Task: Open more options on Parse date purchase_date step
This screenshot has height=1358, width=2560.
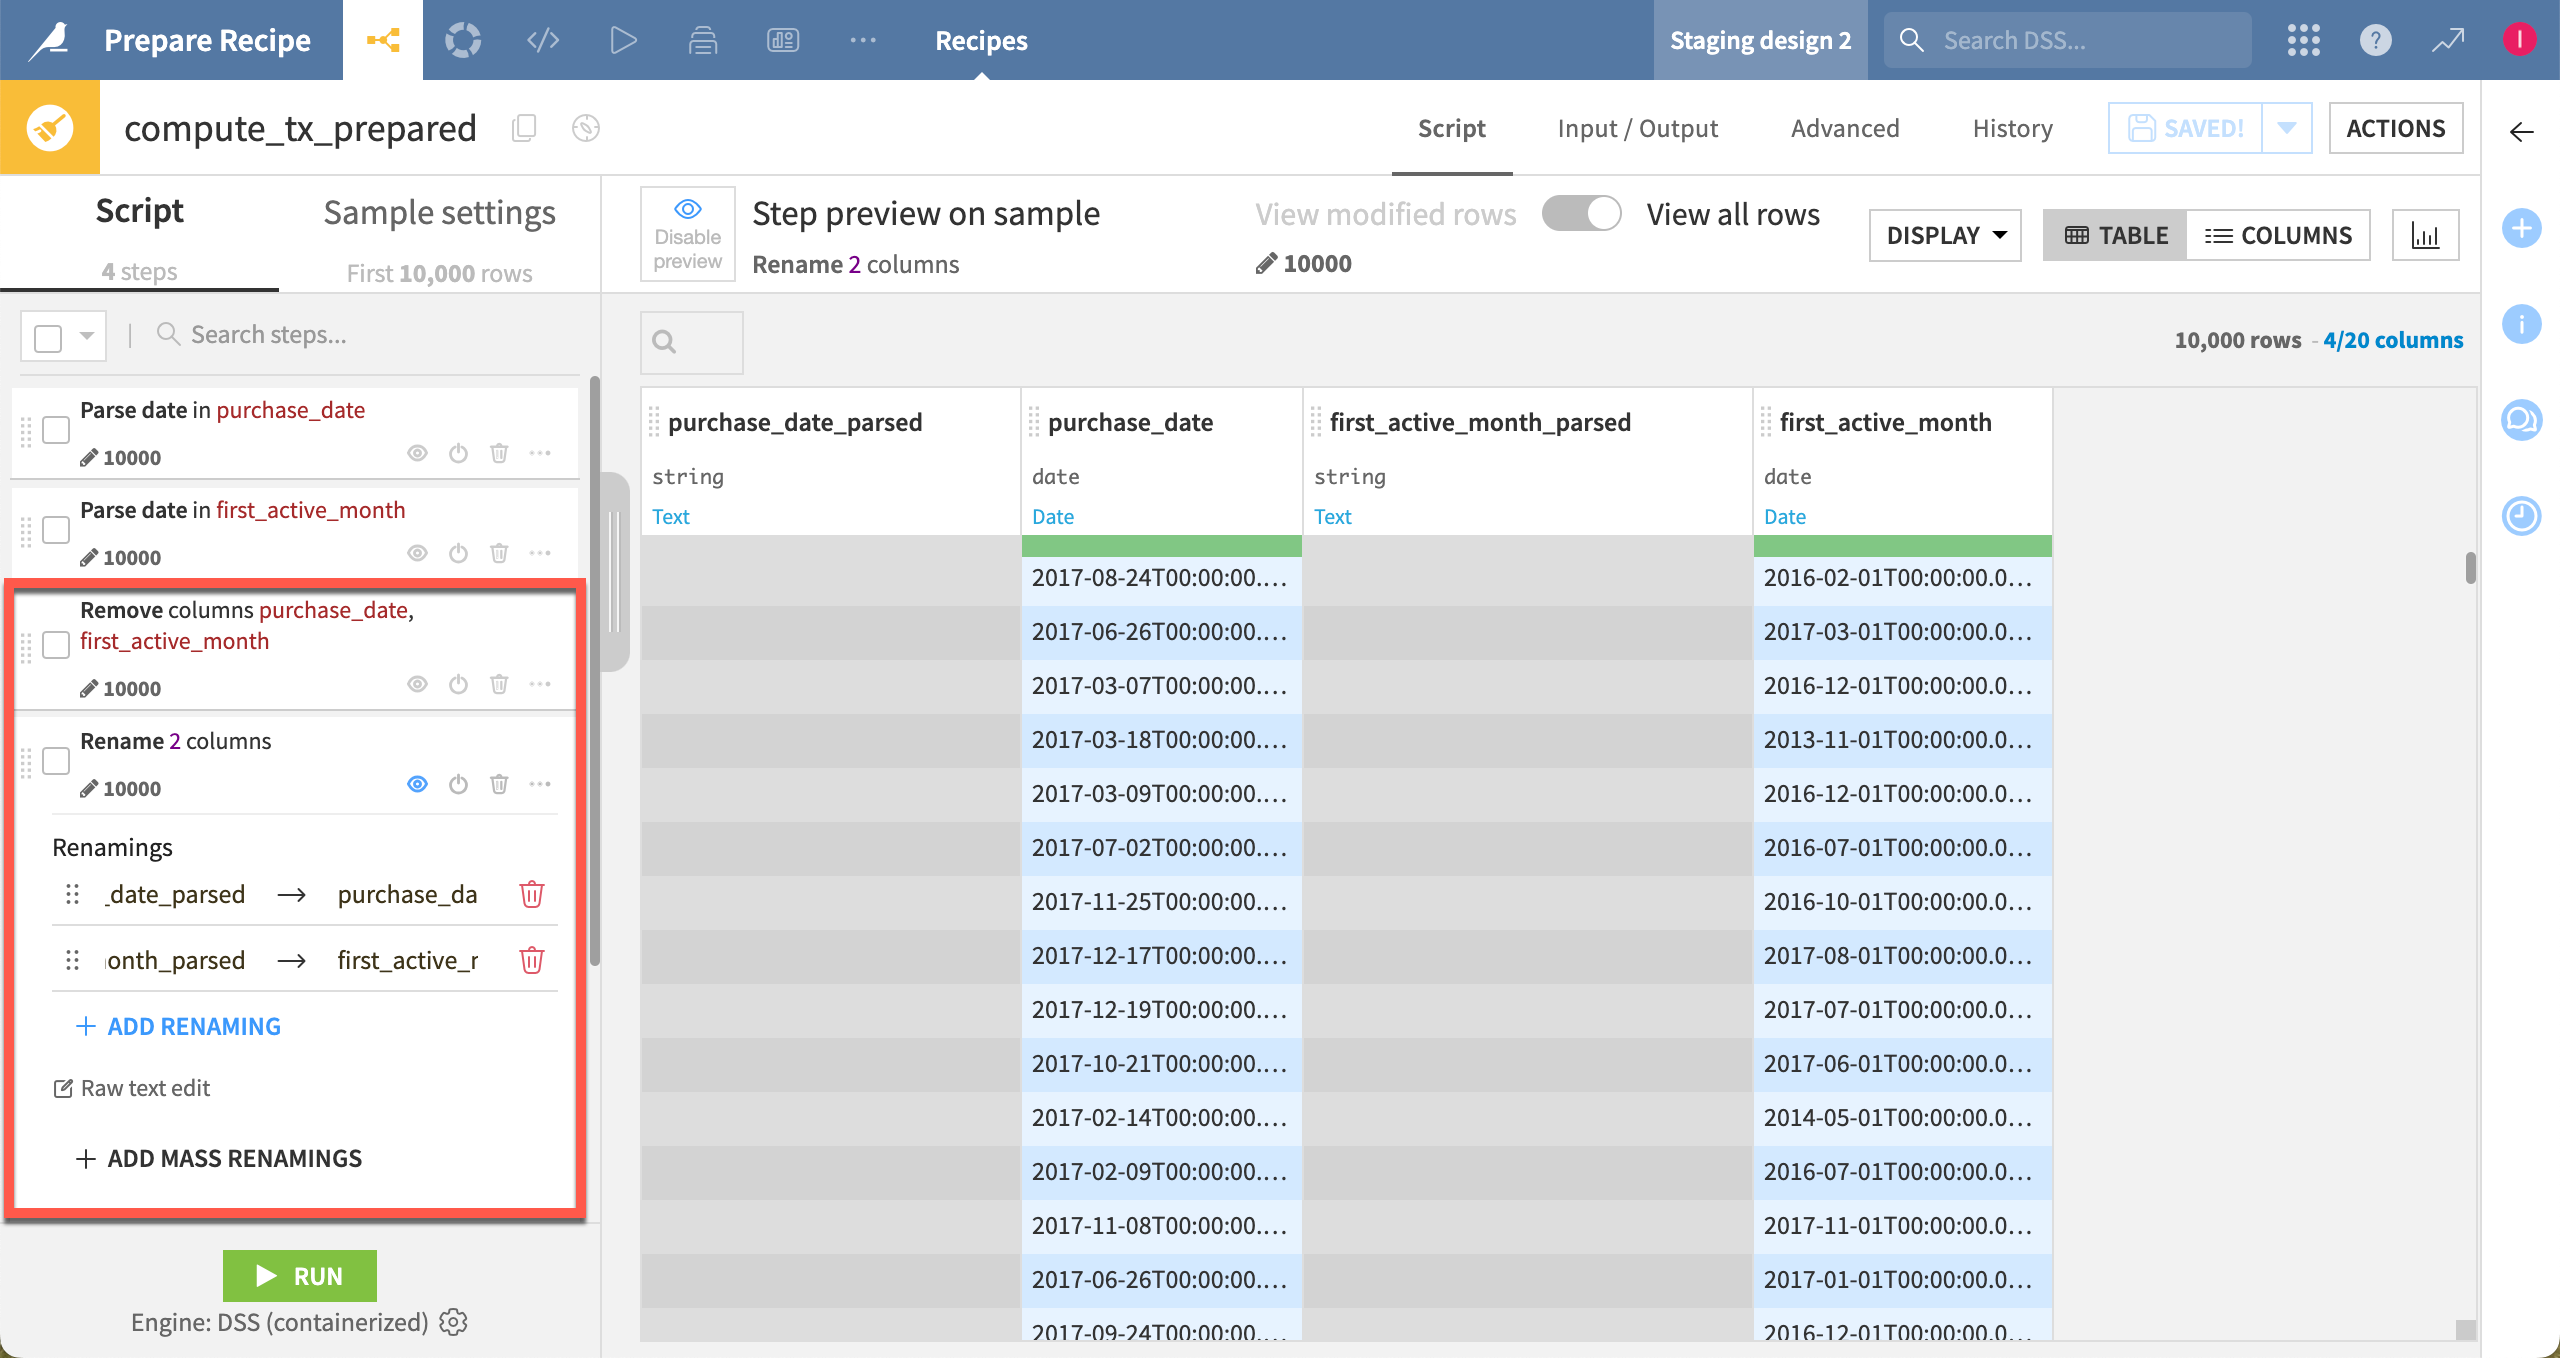Action: pos(540,453)
